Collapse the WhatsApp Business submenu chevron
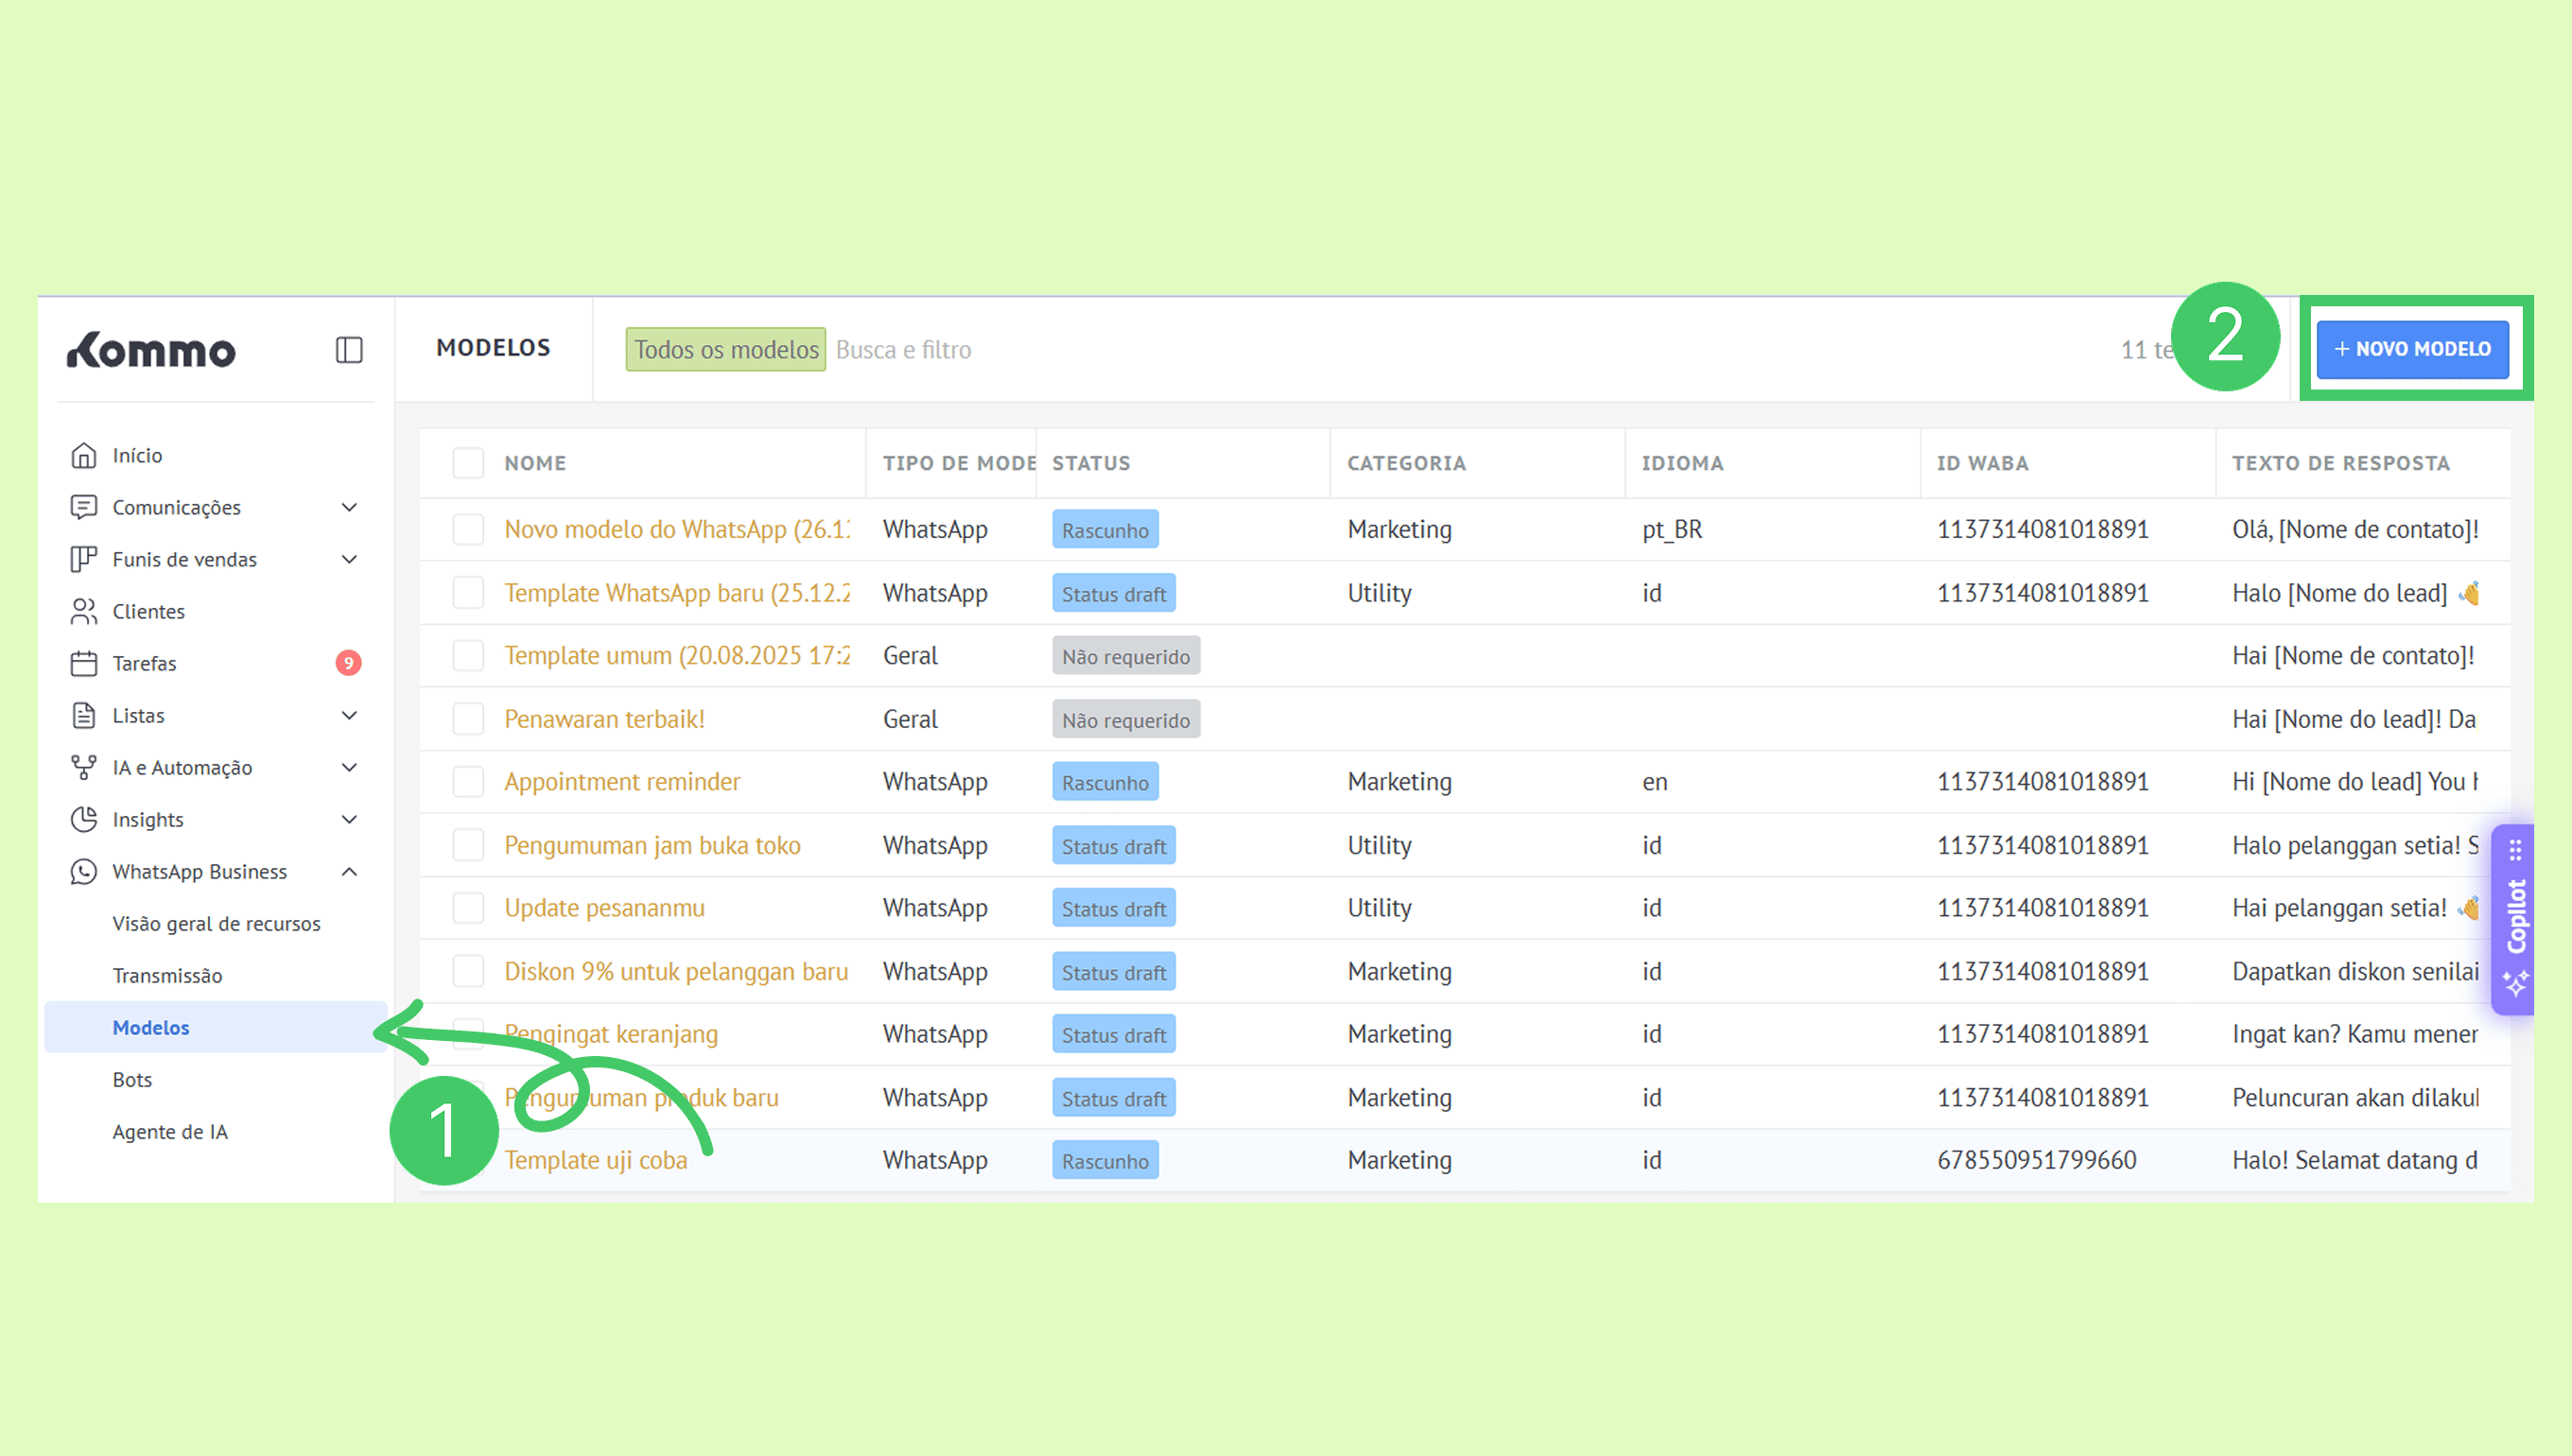 (x=349, y=871)
